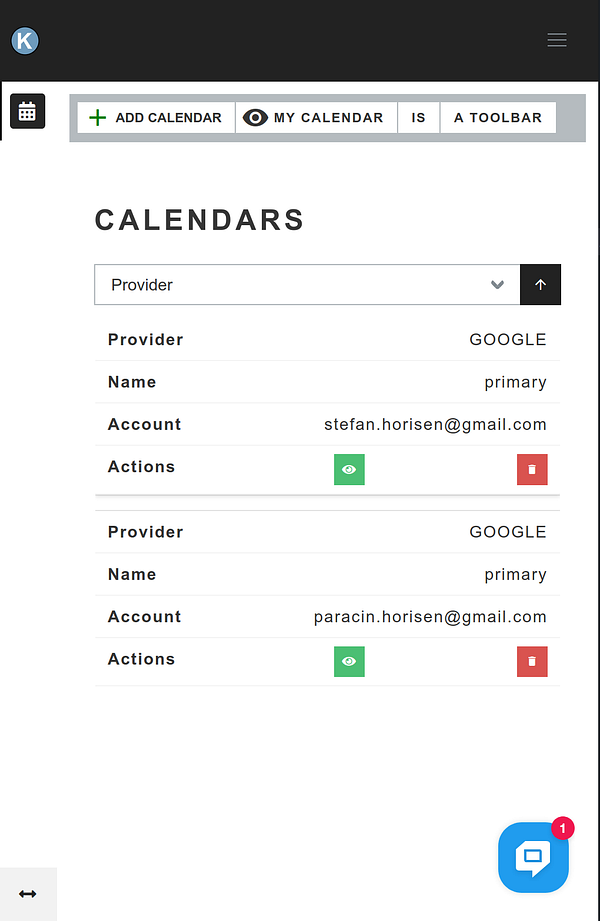Toggle visibility of paracin.horisen calendar
The image size is (600, 921).
tap(349, 661)
